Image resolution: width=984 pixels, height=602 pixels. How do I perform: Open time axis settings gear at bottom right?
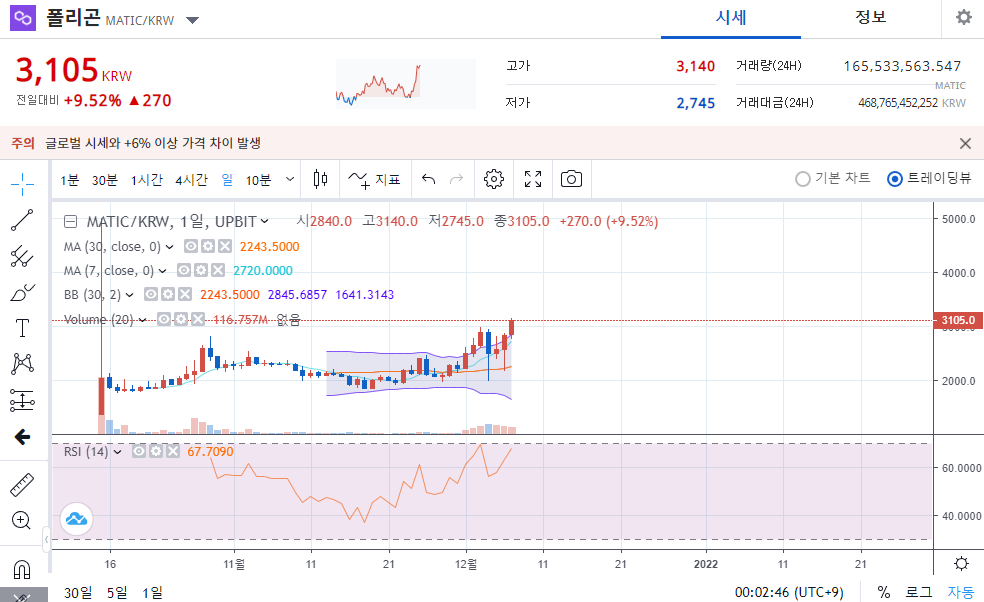961,563
